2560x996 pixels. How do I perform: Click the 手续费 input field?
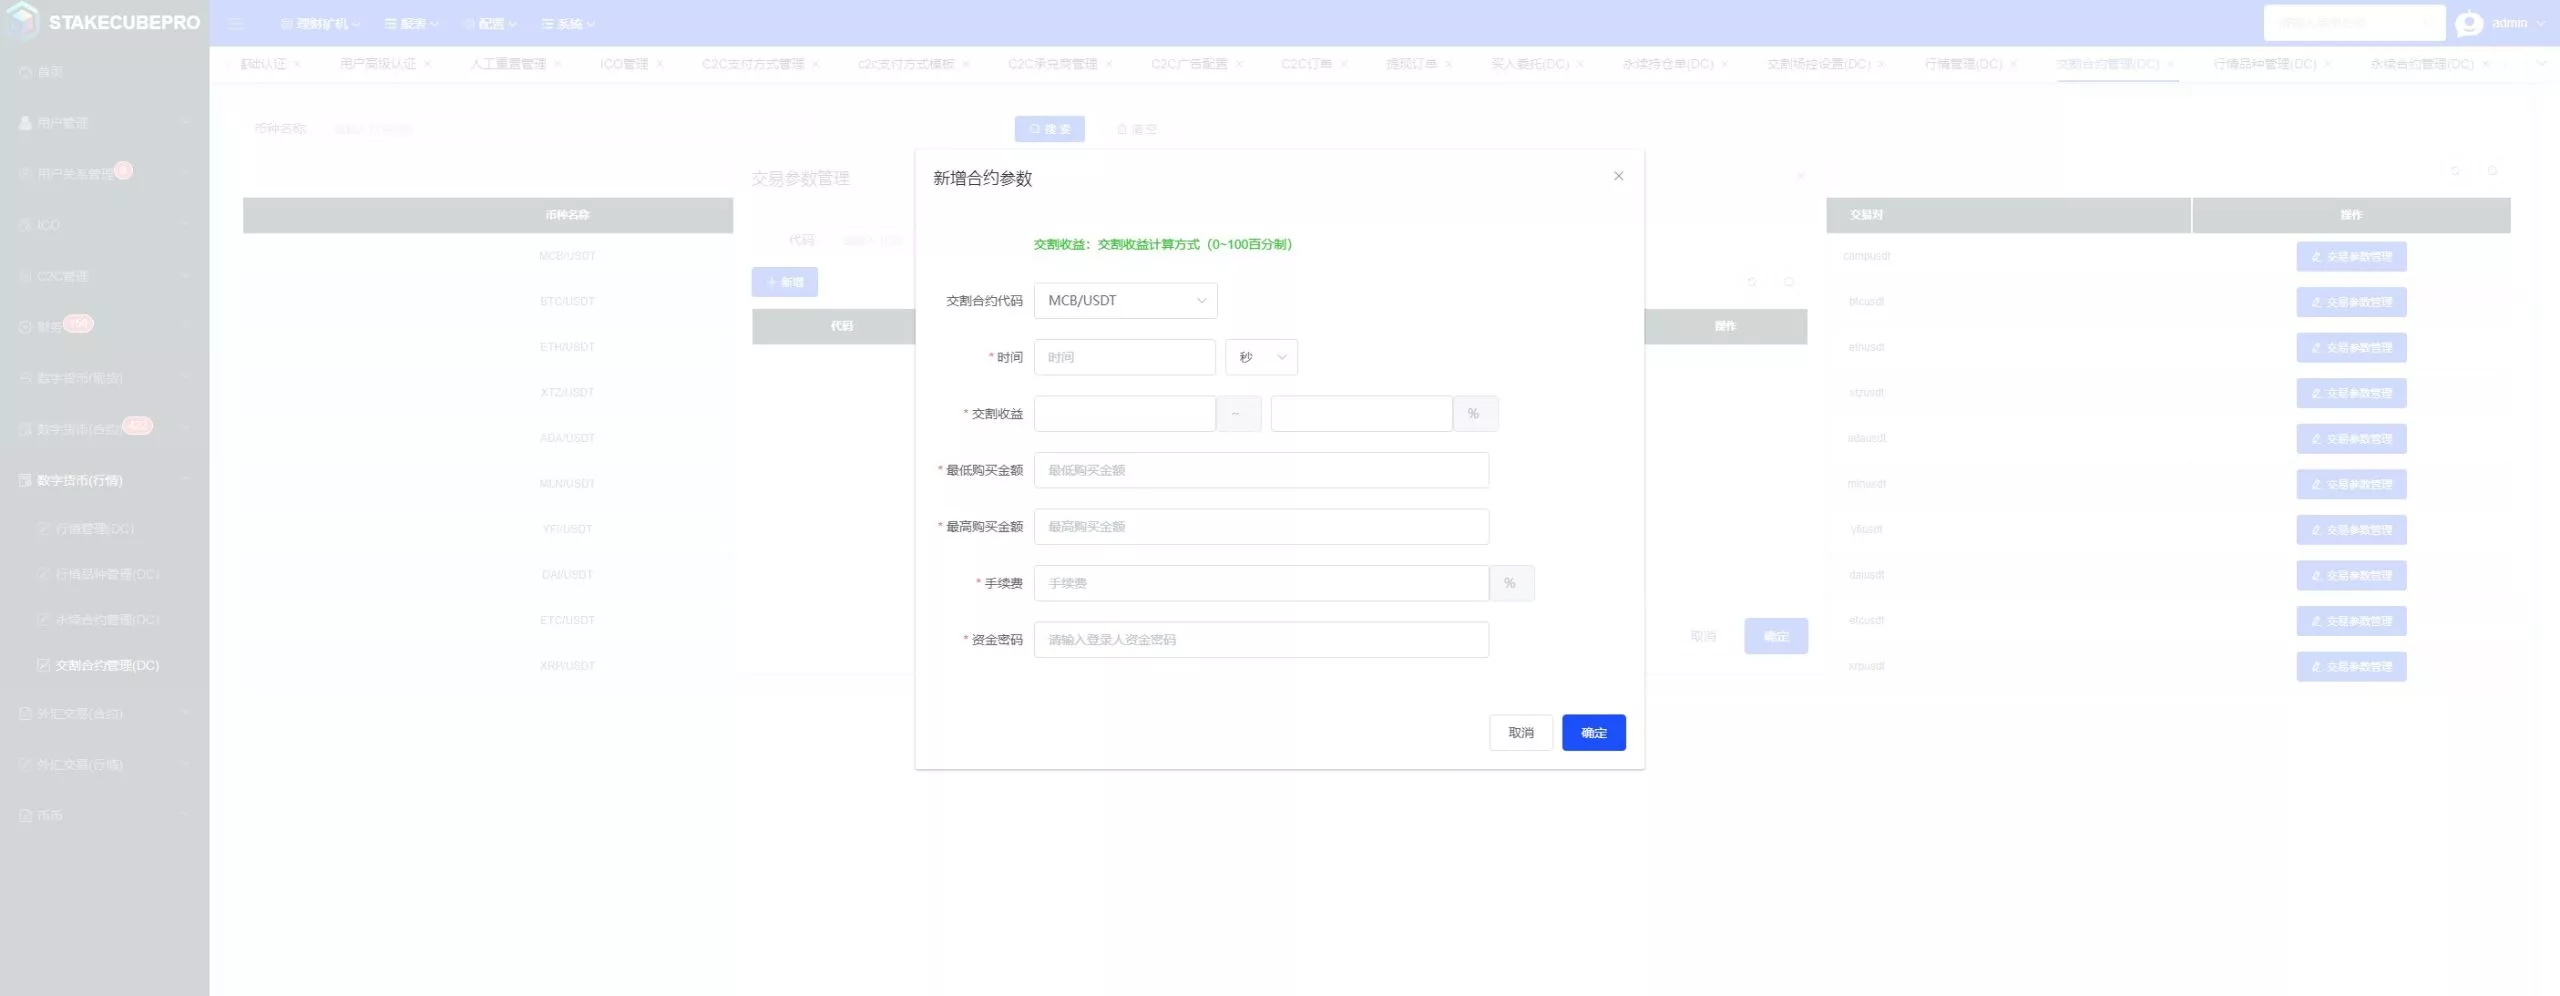click(1261, 583)
